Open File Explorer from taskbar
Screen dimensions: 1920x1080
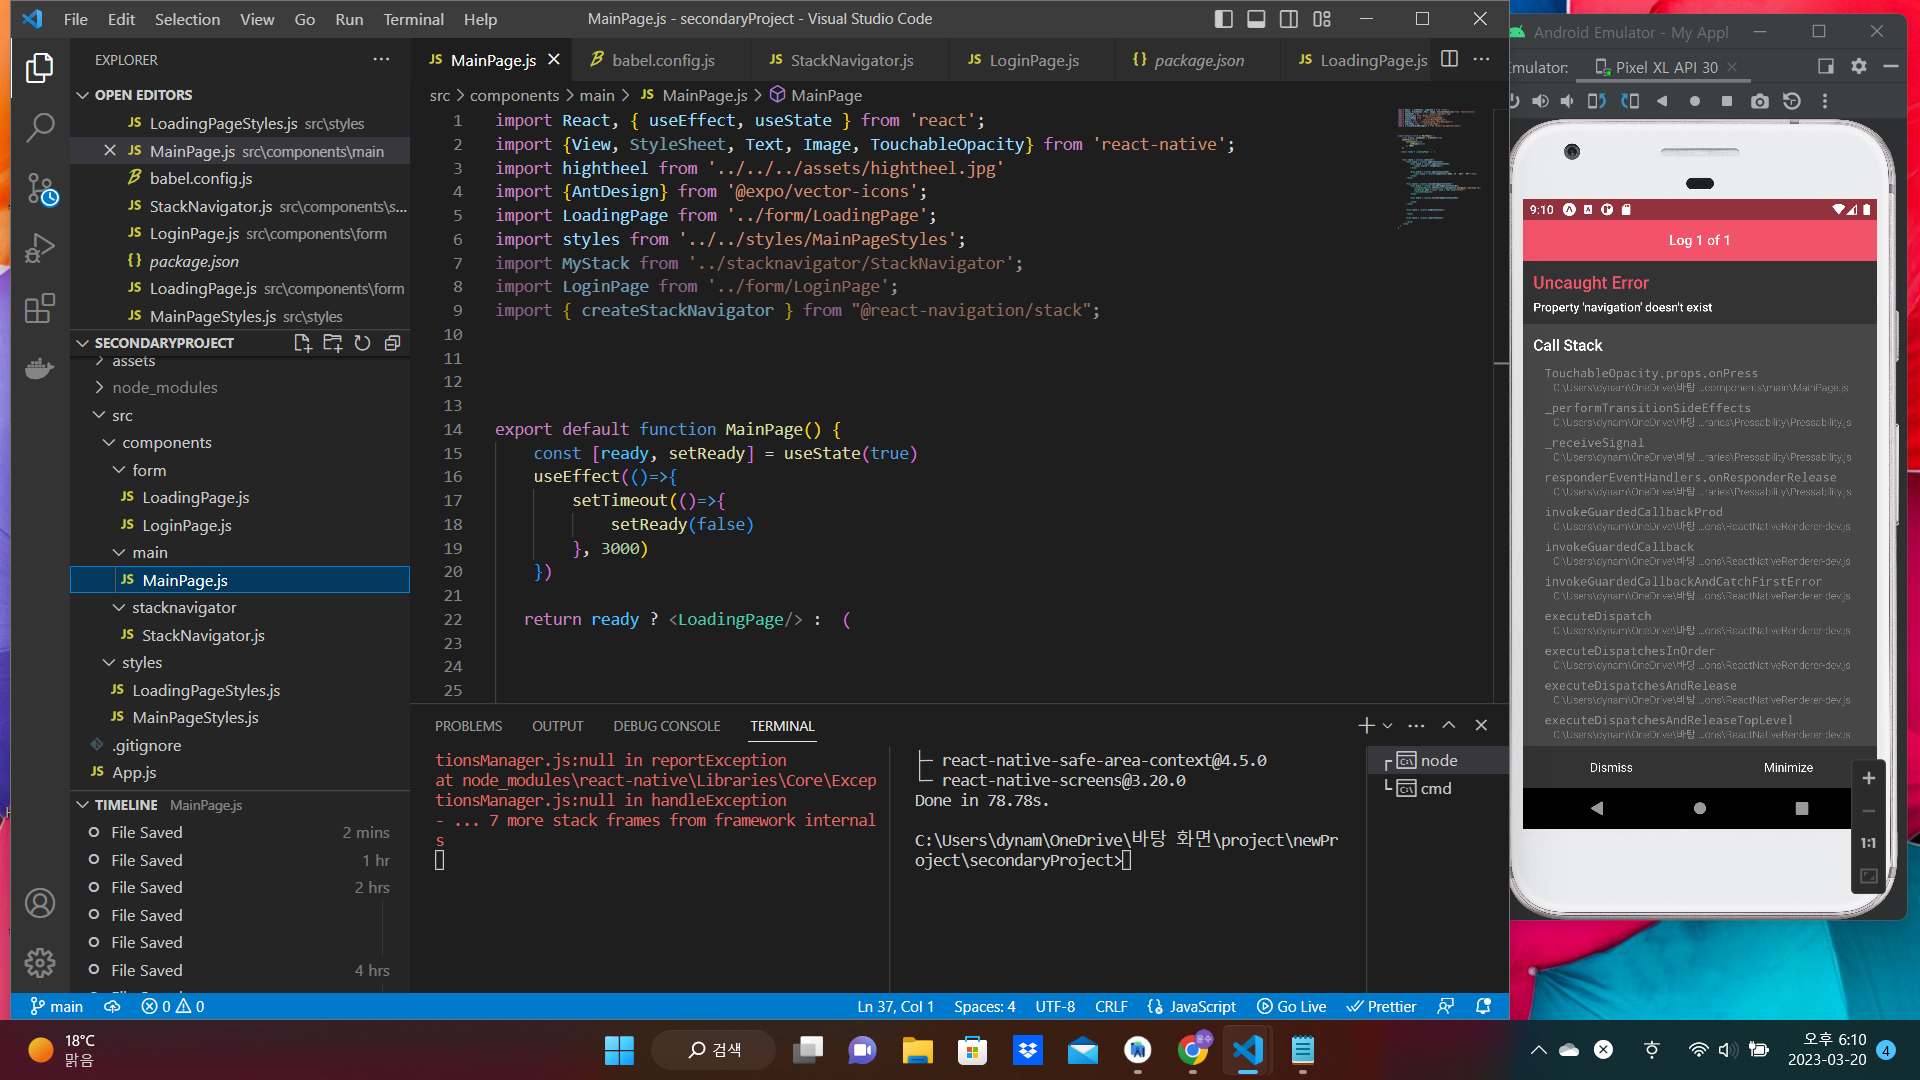917,1050
